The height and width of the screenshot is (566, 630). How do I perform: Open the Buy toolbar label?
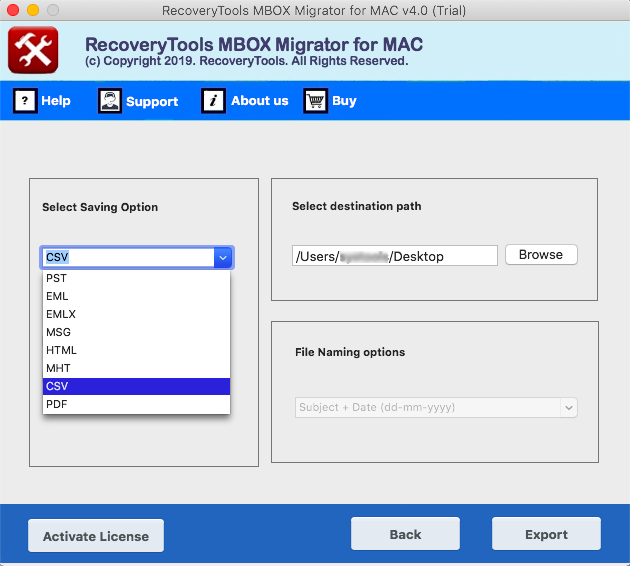[x=344, y=100]
